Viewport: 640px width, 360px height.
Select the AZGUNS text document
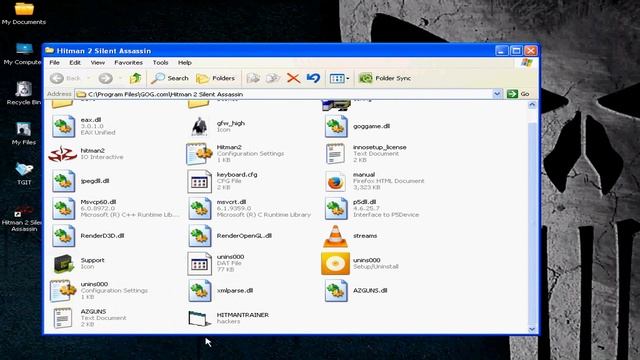click(63, 318)
